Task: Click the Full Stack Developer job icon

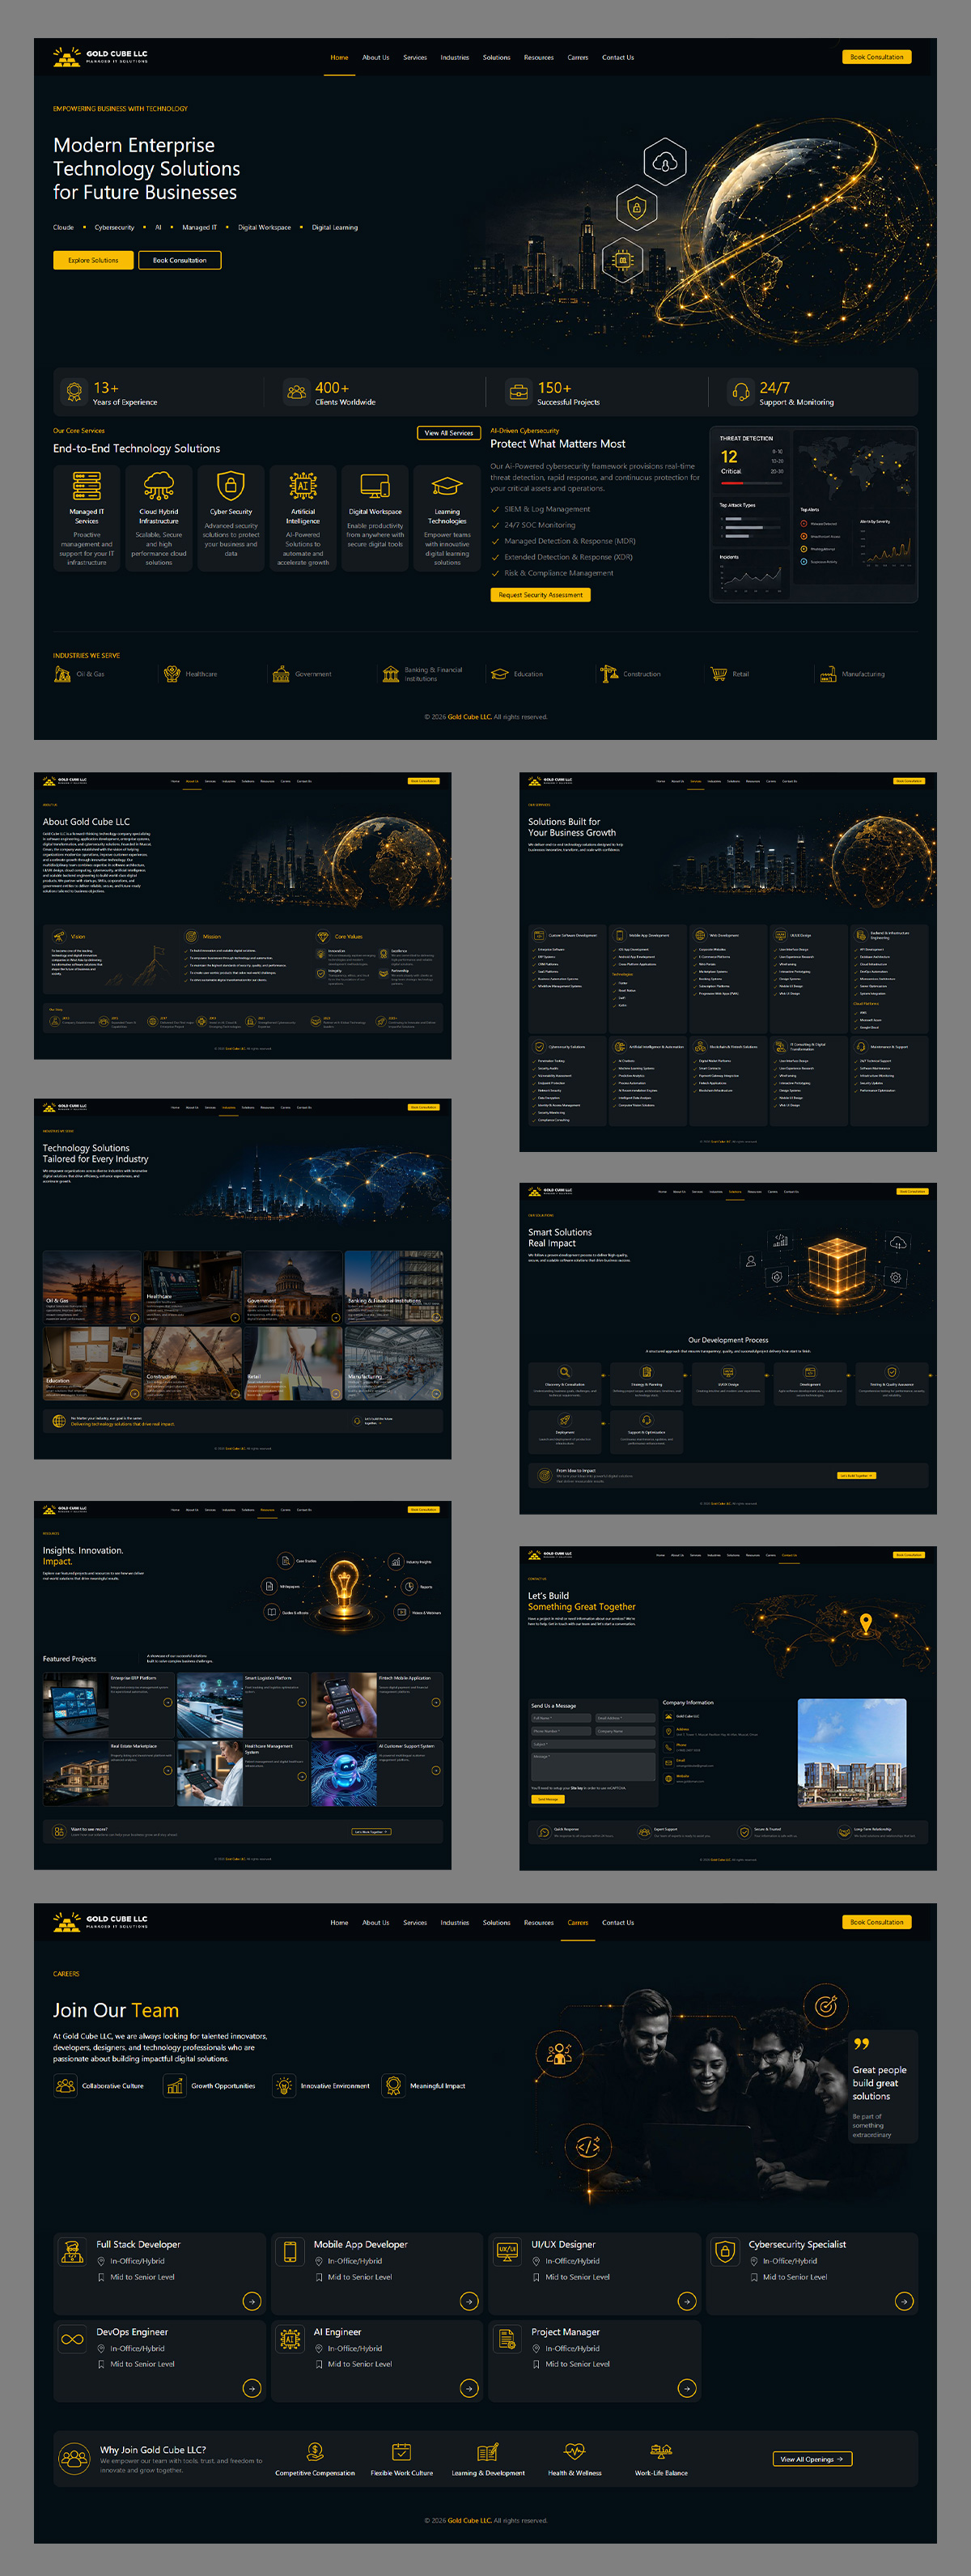Action: [x=72, y=2252]
